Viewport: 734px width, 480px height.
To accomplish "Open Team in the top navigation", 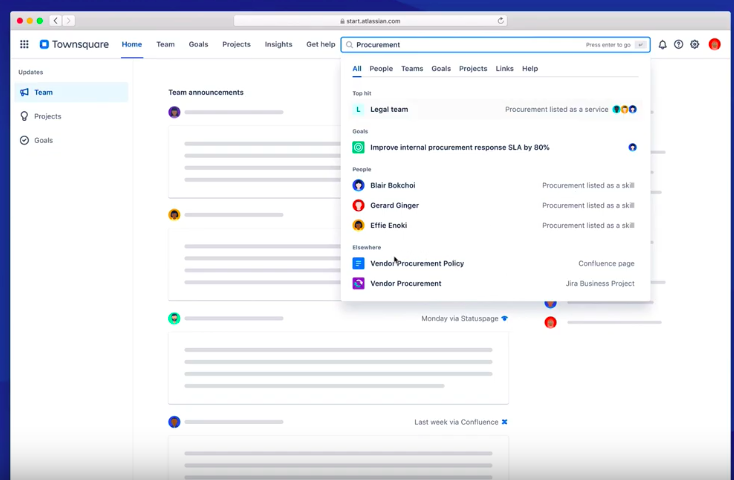I will [165, 44].
